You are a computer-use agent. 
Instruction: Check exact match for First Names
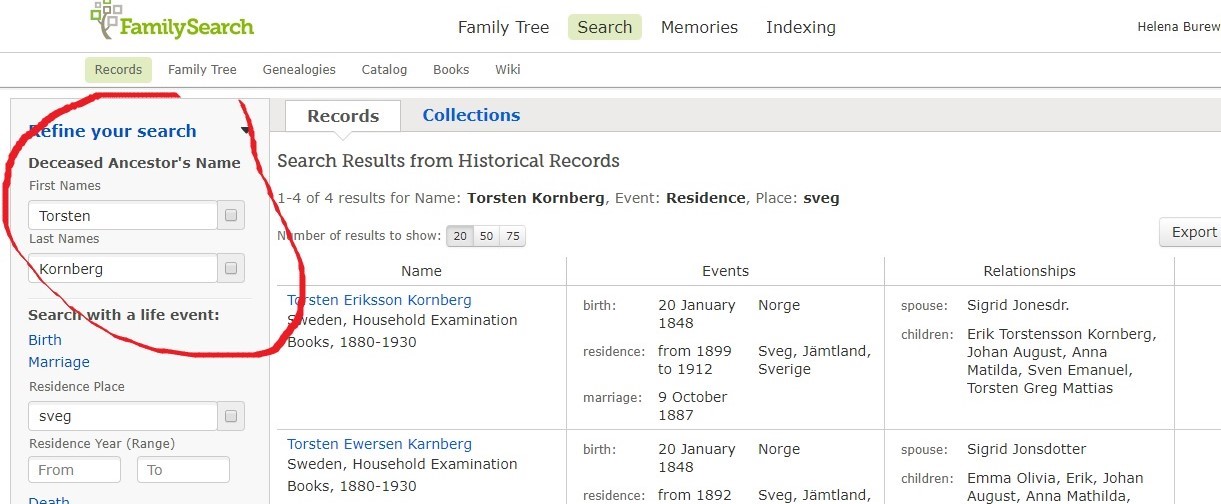[231, 215]
